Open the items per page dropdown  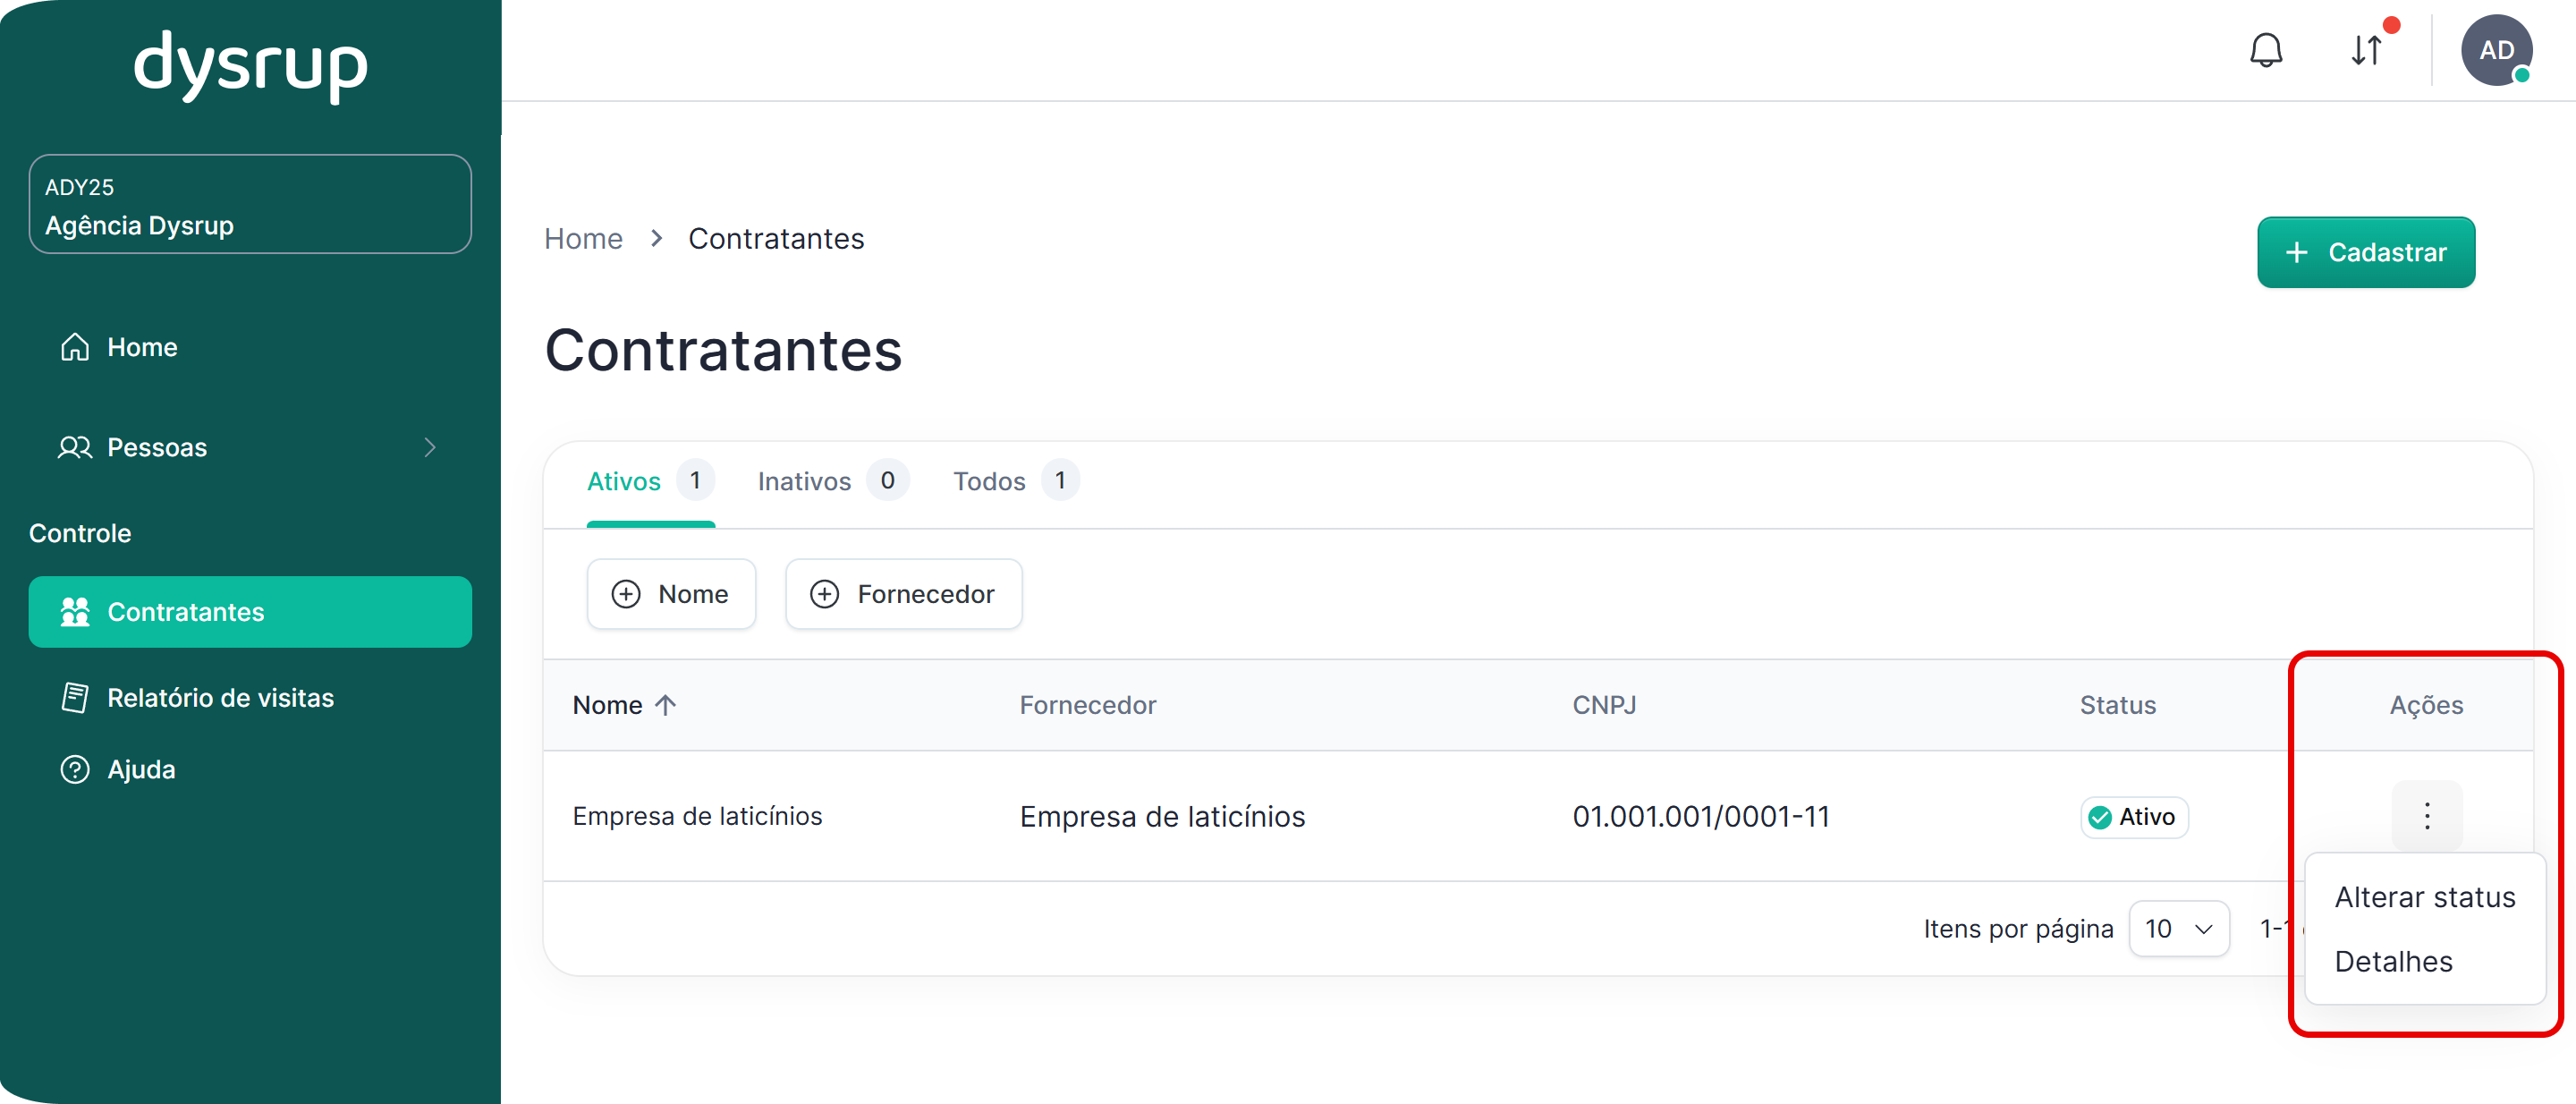[2179, 928]
